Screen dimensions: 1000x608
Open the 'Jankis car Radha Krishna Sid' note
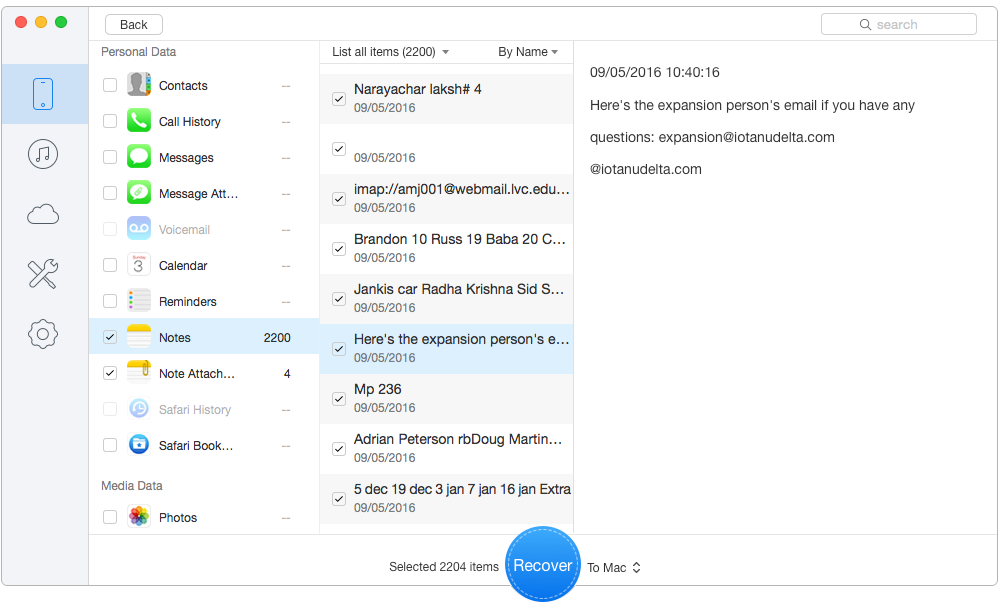pyautogui.click(x=446, y=299)
